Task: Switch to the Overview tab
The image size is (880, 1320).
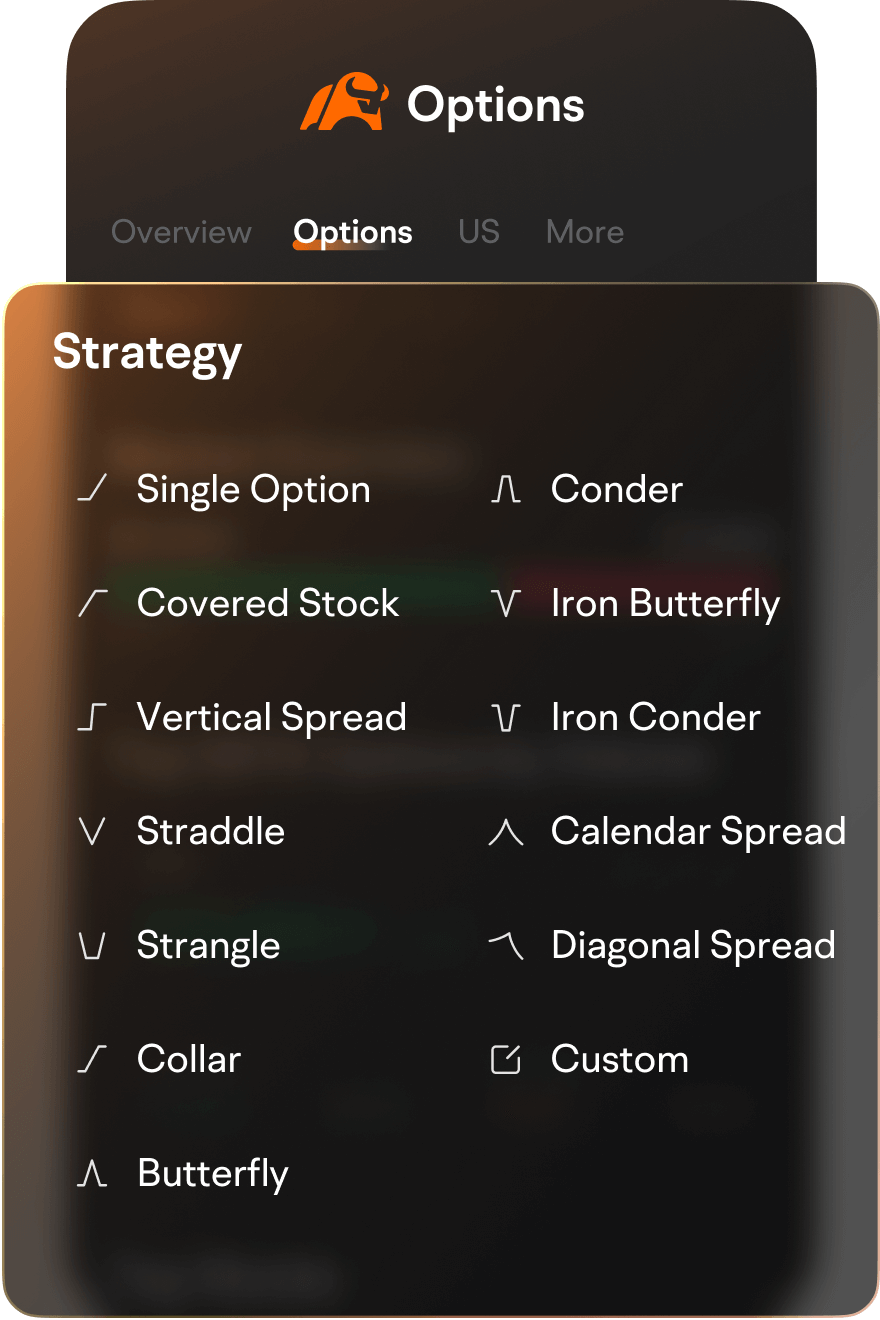Action: pyautogui.click(x=181, y=232)
